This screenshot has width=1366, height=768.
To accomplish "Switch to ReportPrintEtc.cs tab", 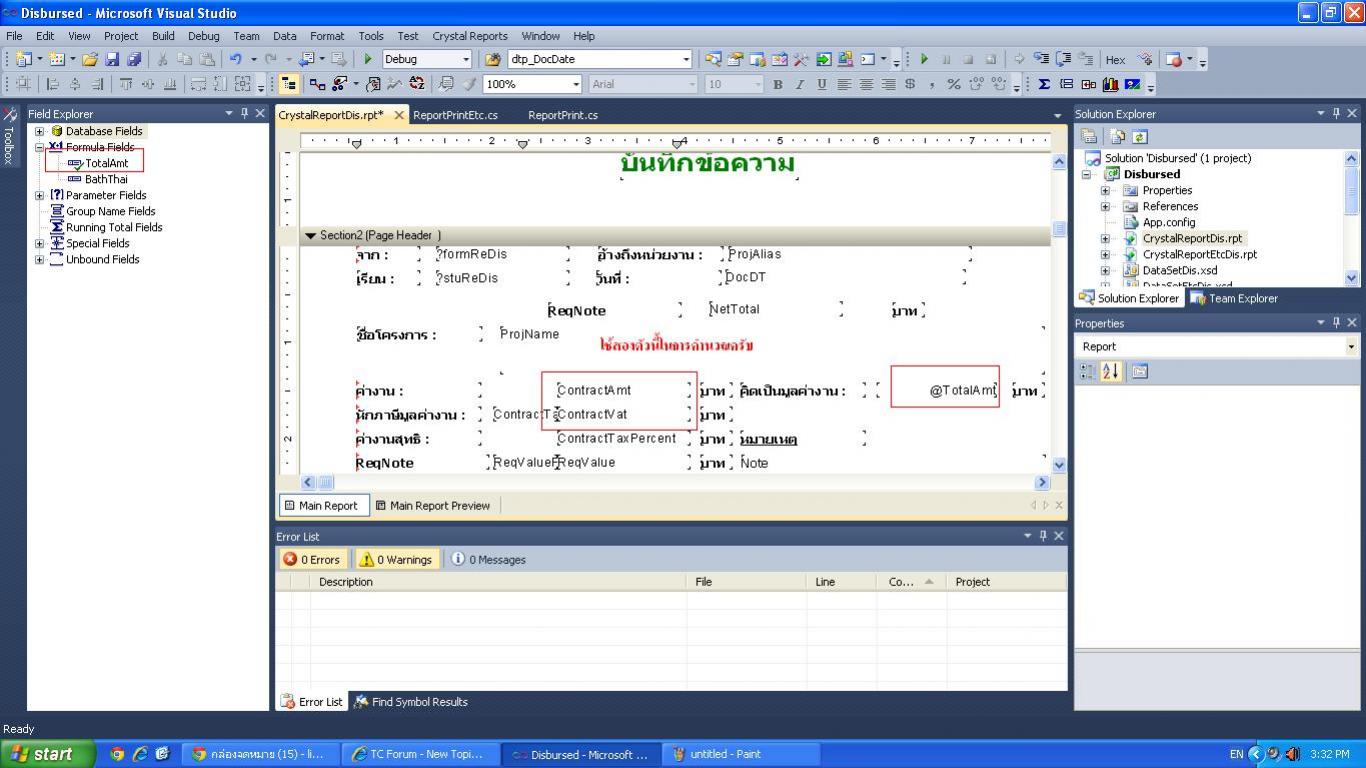I will tap(455, 115).
